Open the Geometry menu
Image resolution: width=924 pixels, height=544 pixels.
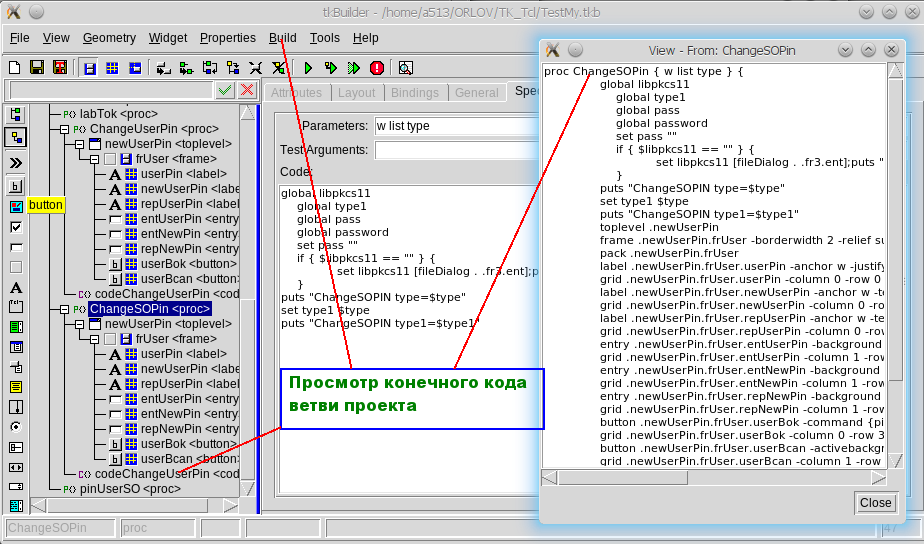pos(109,38)
